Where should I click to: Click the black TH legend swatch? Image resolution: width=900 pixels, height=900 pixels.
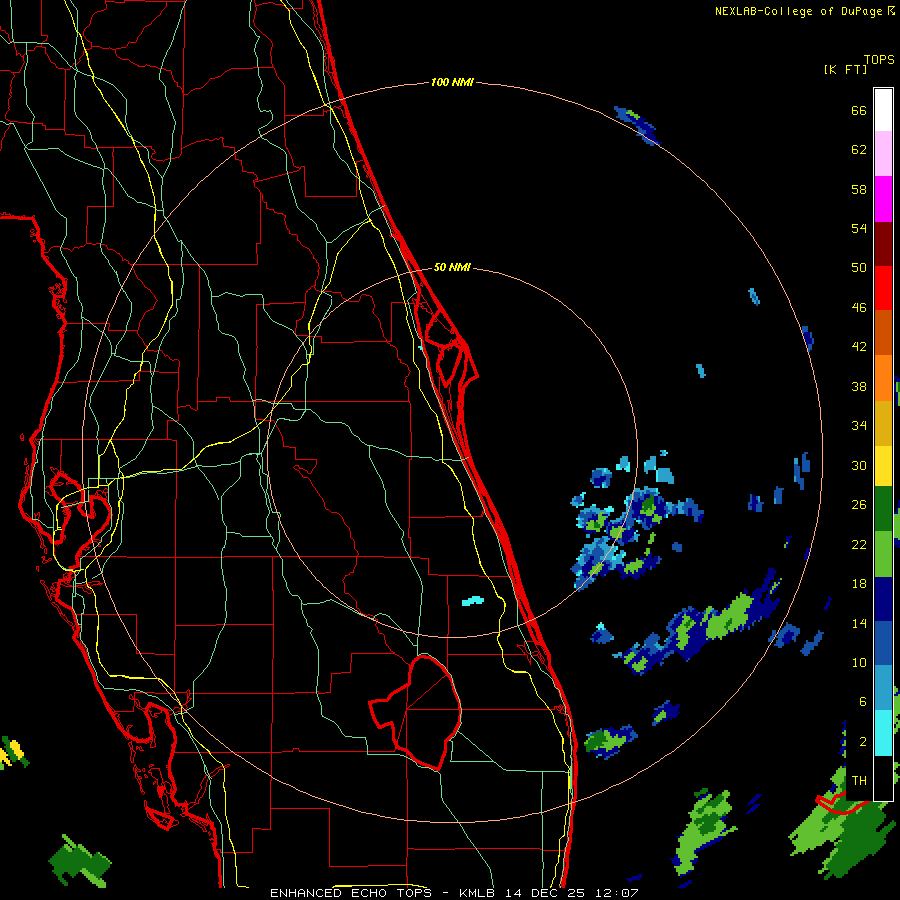point(883,778)
